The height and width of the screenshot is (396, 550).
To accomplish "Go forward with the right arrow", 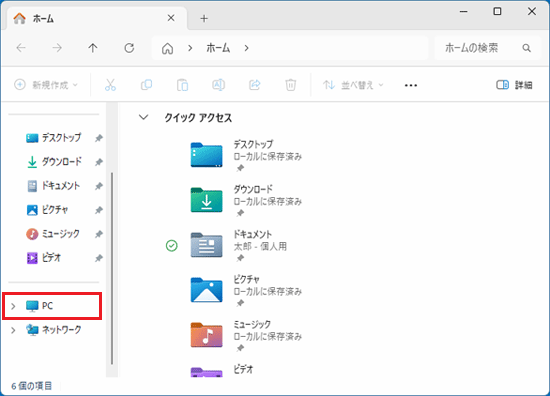I will [57, 48].
